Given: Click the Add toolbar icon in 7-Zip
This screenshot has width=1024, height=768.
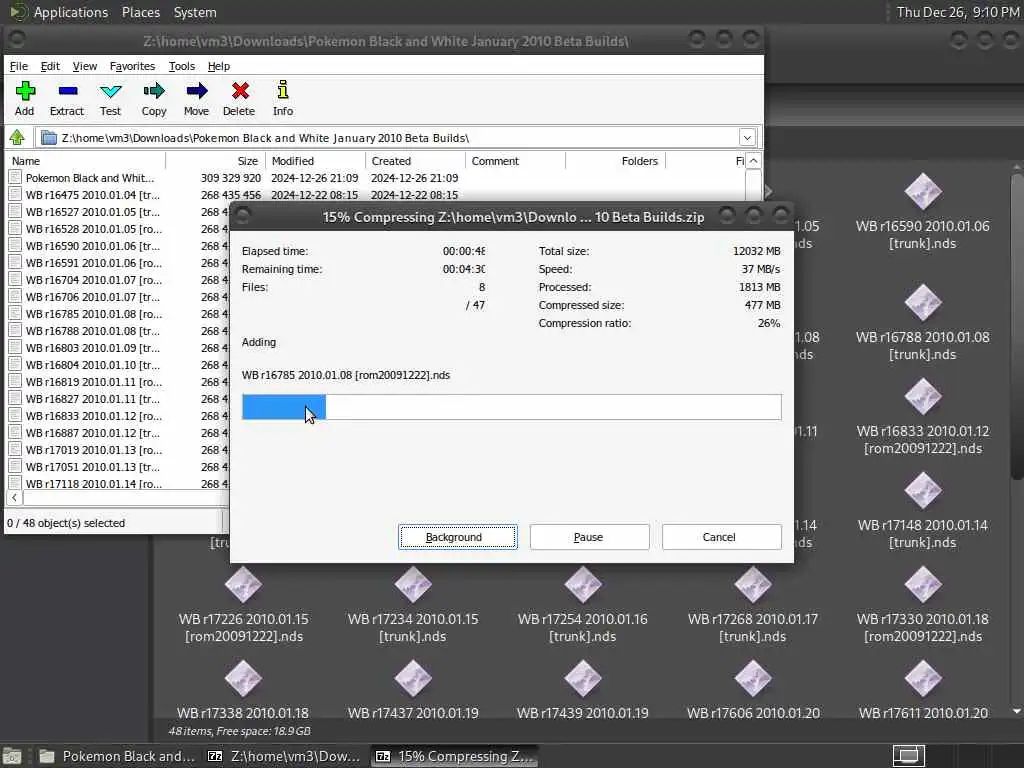Looking at the screenshot, I should tap(25, 98).
